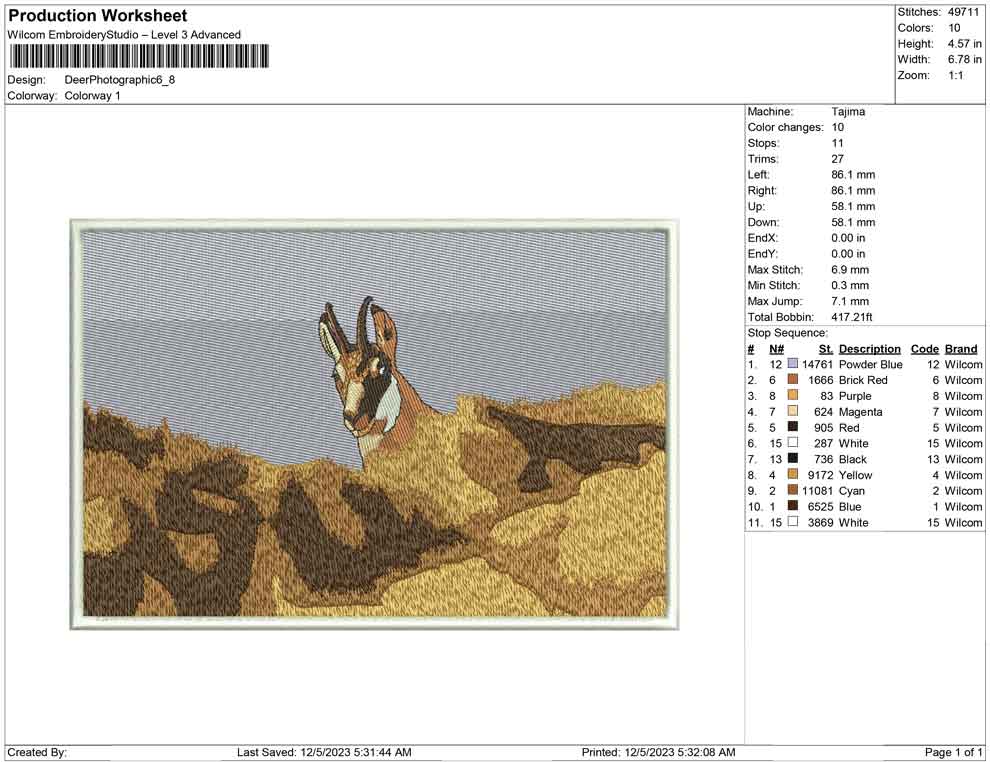The width and height of the screenshot is (990, 762).
Task: Click 'Page 1 of 1' in footer
Action: 953,752
